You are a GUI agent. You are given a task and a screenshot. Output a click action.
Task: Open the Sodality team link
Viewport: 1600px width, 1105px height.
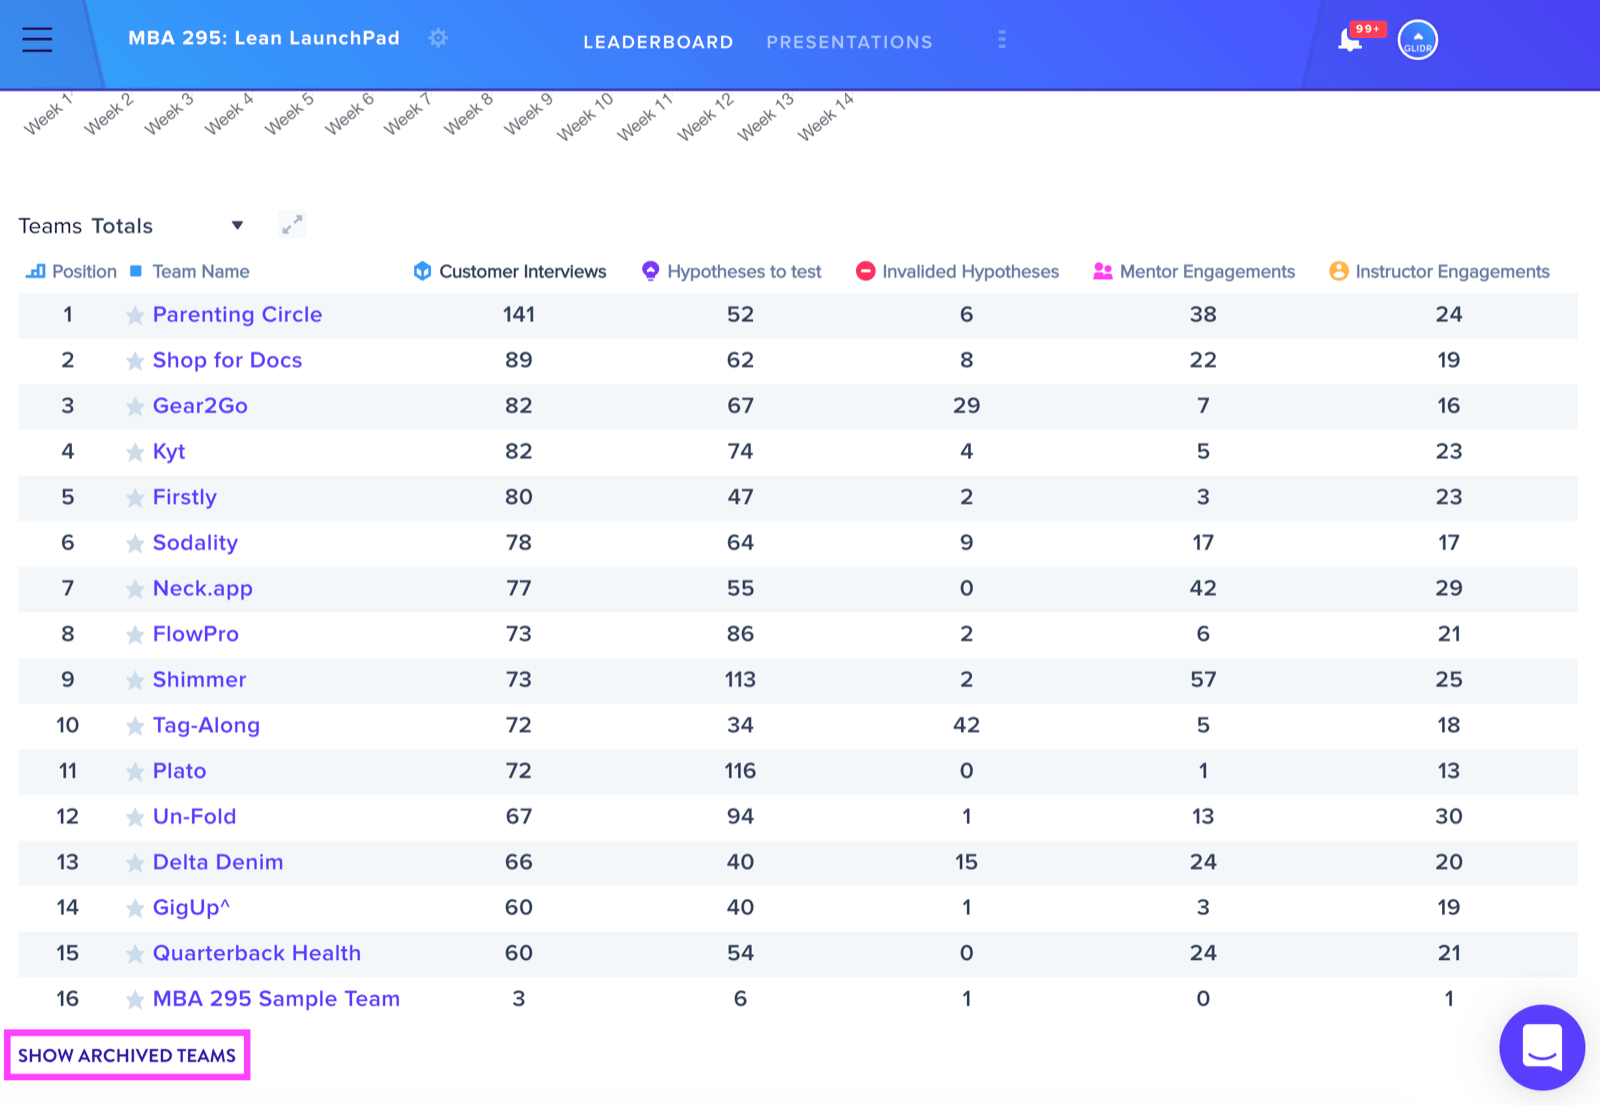pyautogui.click(x=195, y=542)
